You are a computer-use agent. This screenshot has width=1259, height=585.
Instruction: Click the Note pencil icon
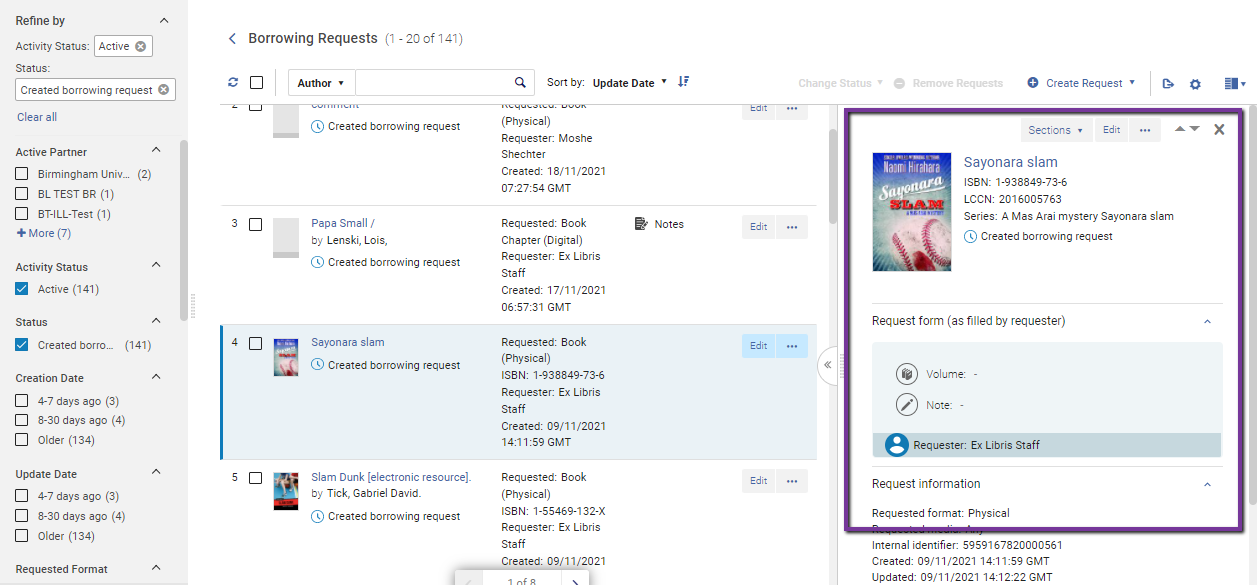pyautogui.click(x=907, y=405)
